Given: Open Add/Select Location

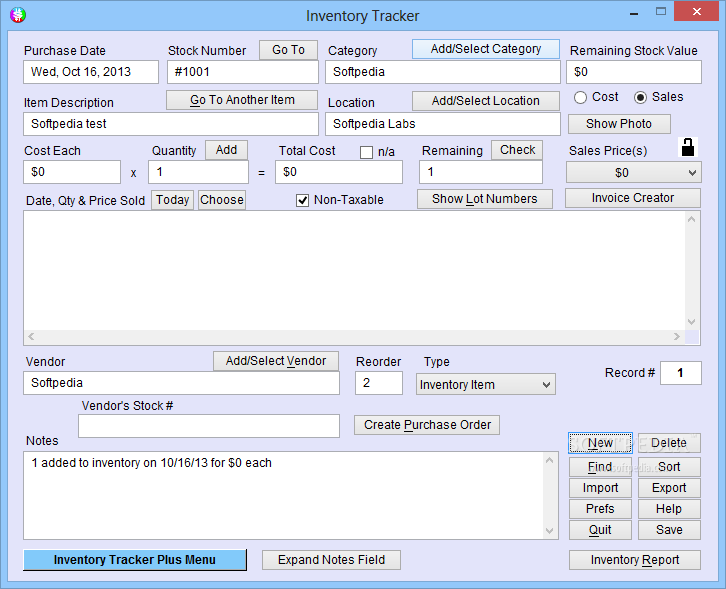Looking at the screenshot, I should [486, 101].
